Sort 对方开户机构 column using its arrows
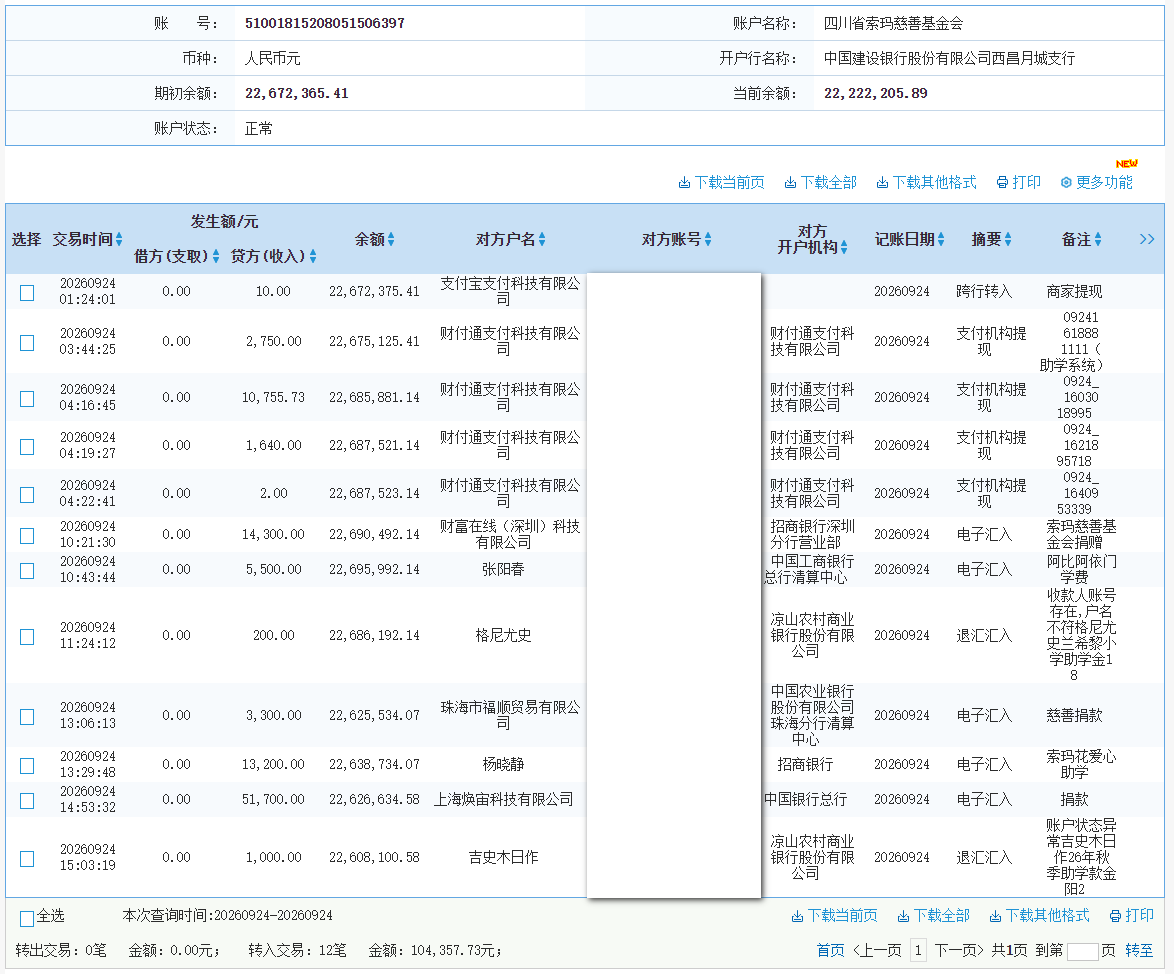Screen dimensions: 1174x974 [844, 247]
